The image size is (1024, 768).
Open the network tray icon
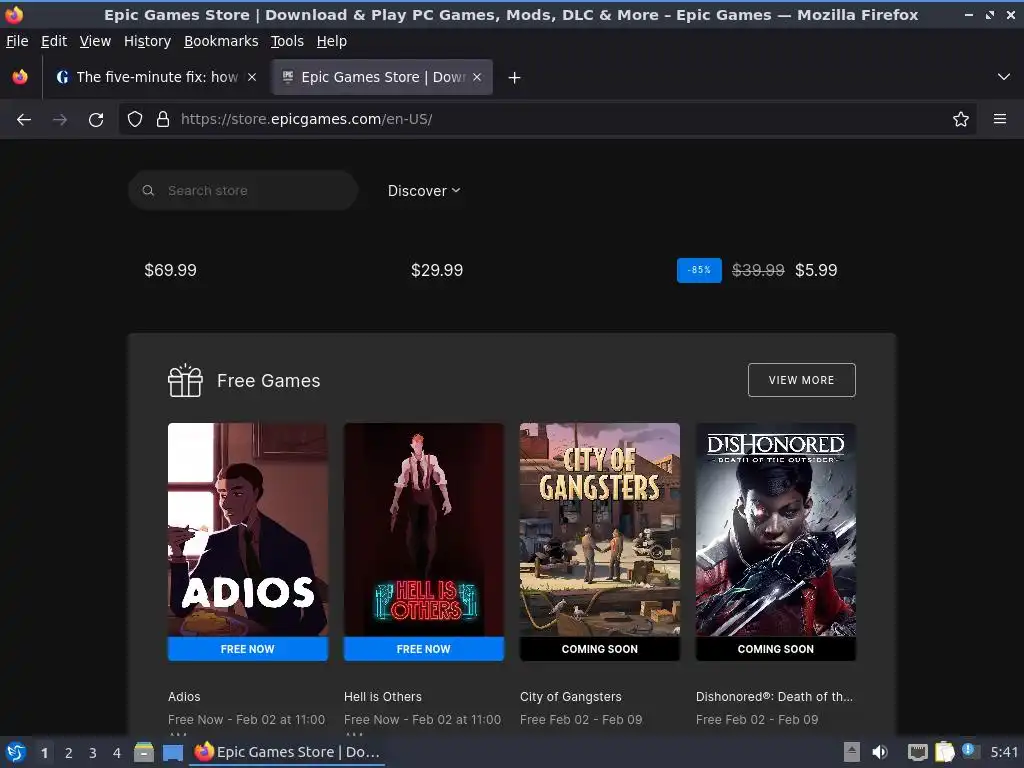[x=918, y=752]
